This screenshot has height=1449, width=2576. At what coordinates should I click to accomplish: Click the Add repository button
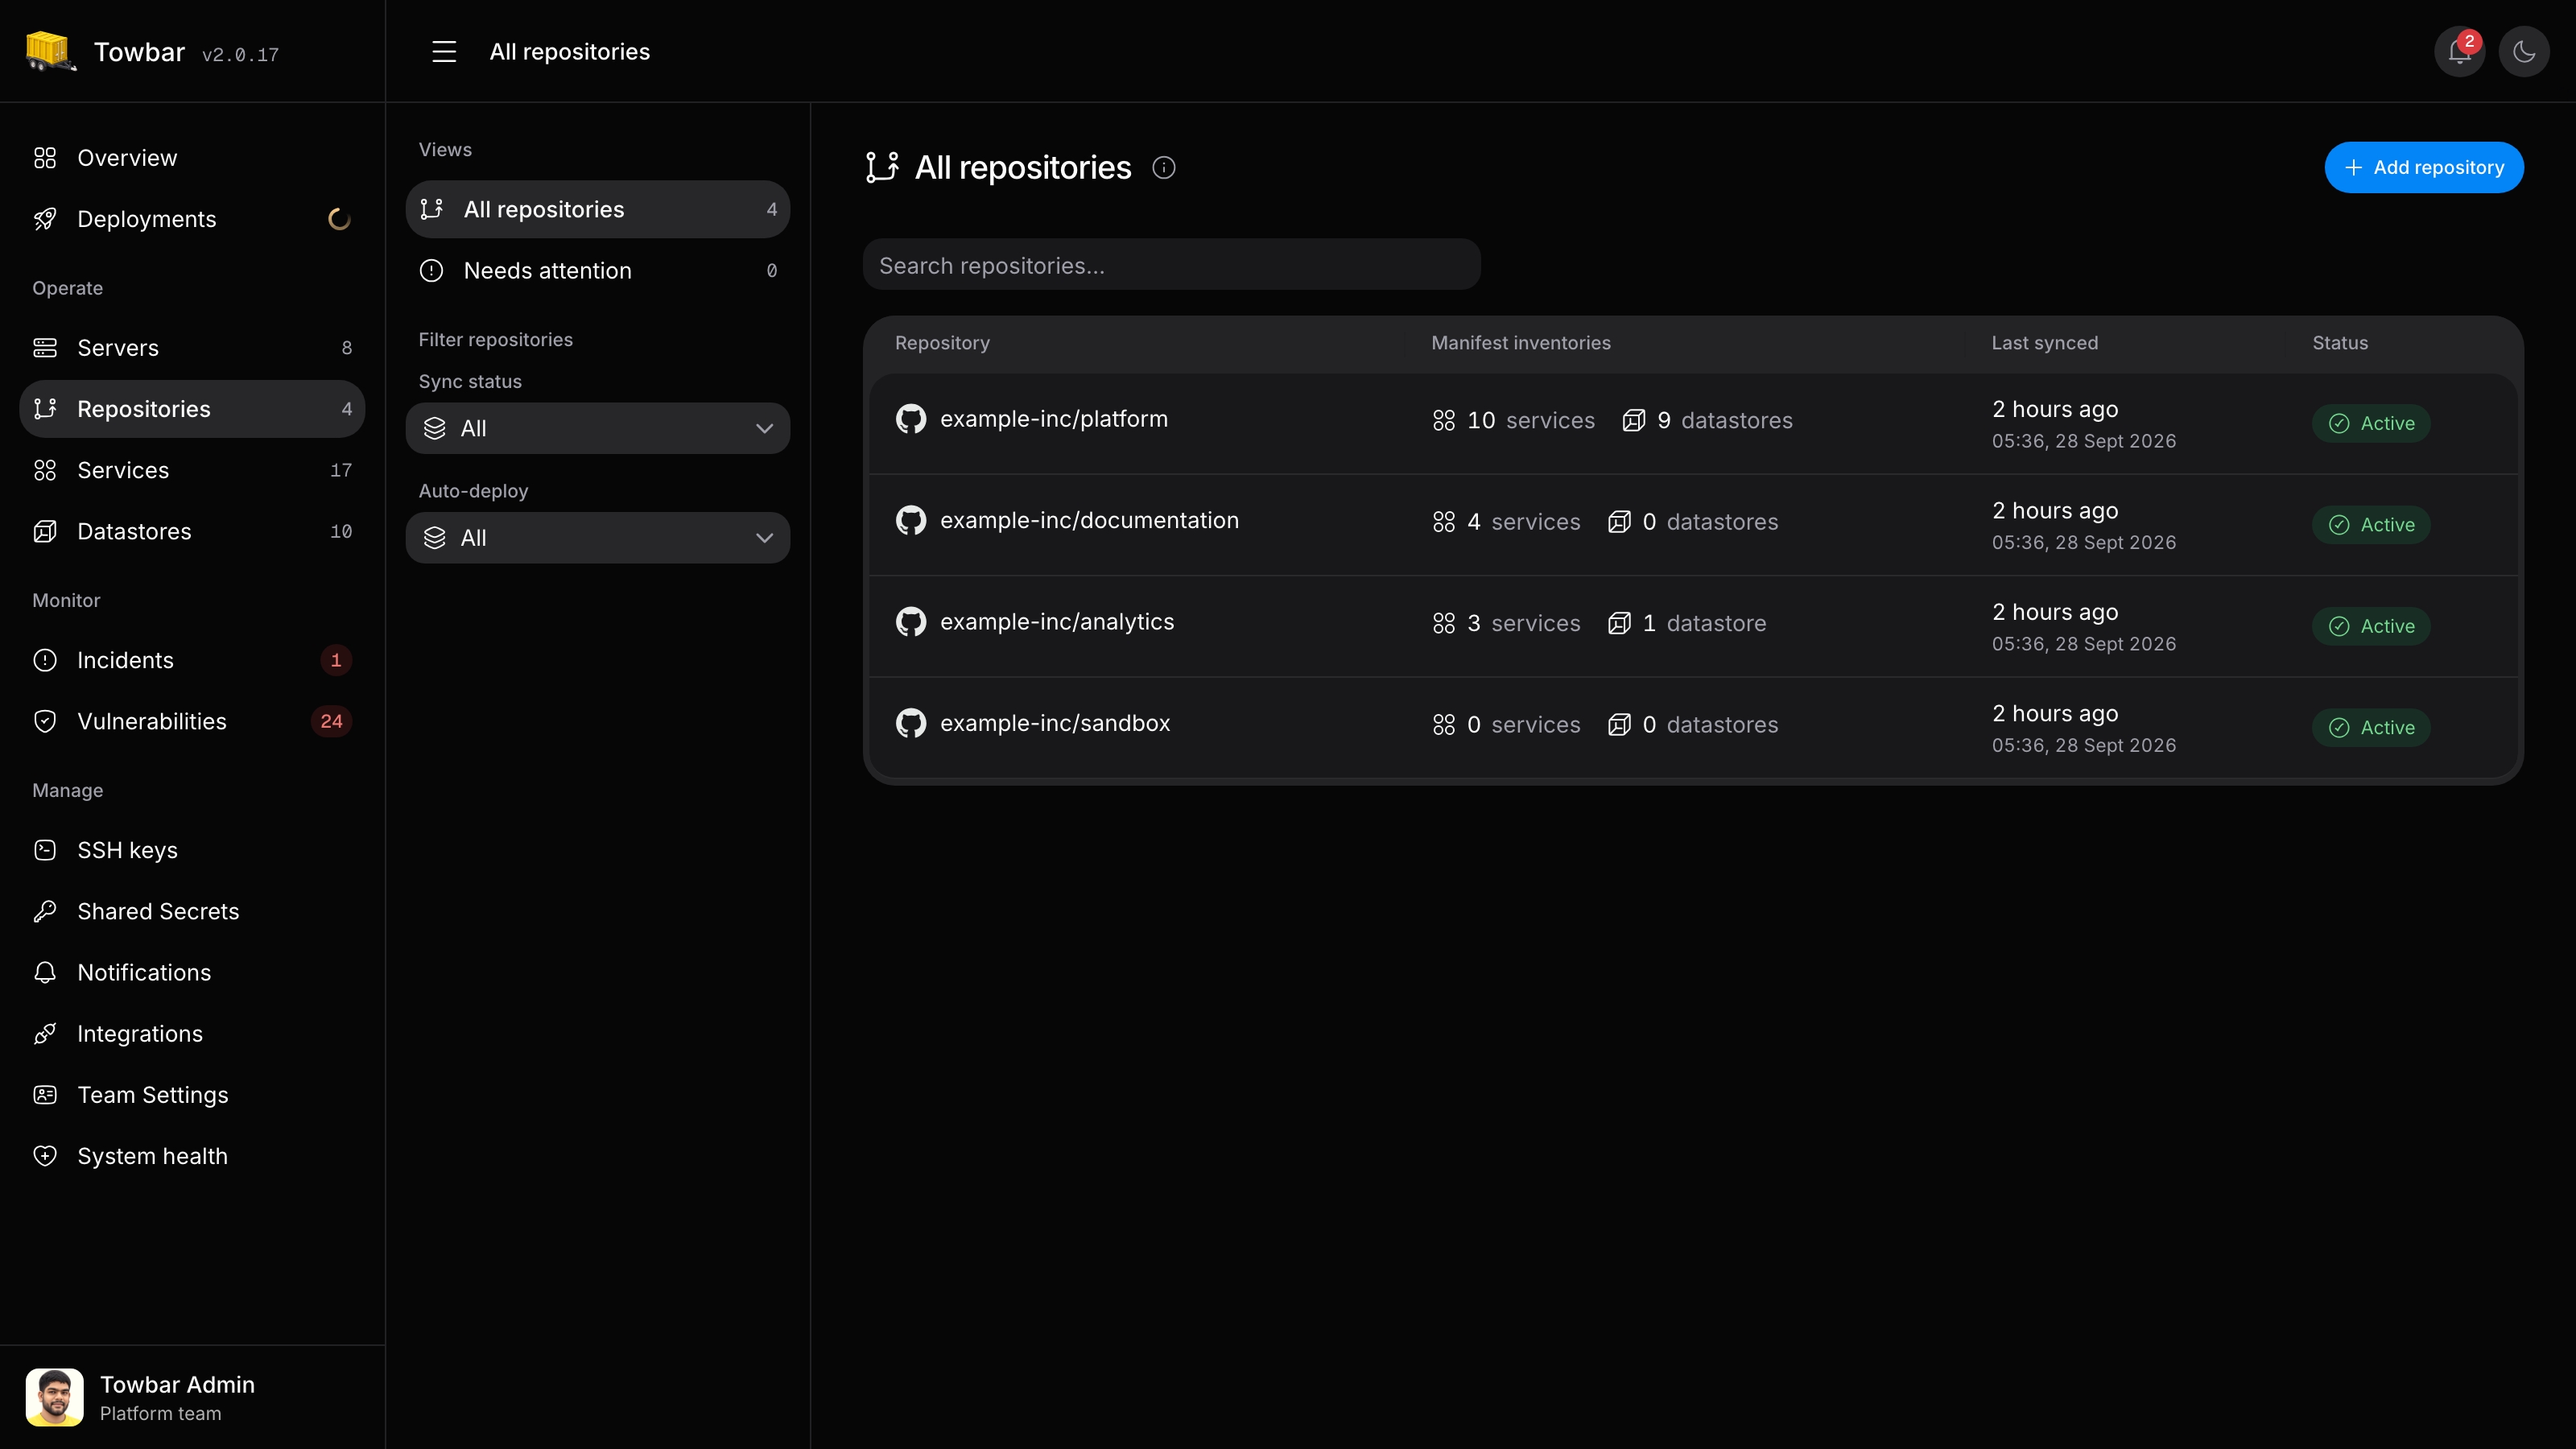point(2424,168)
